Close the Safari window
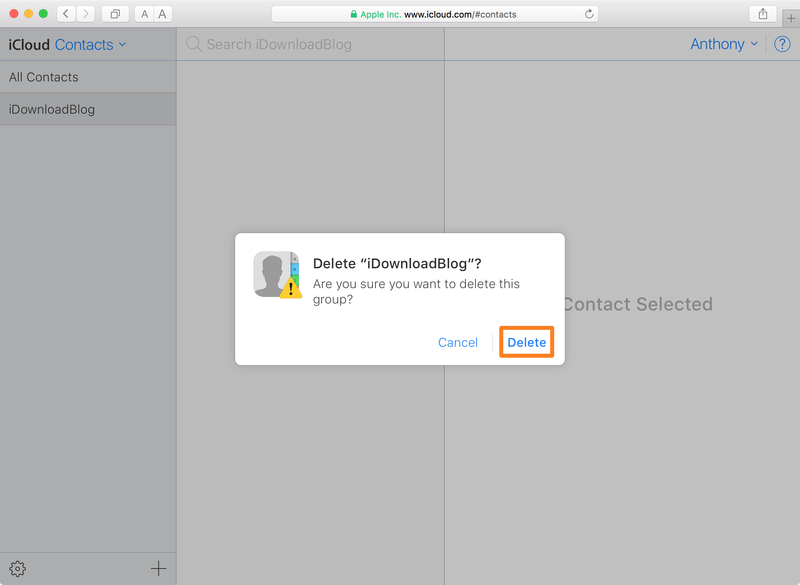 (14, 14)
